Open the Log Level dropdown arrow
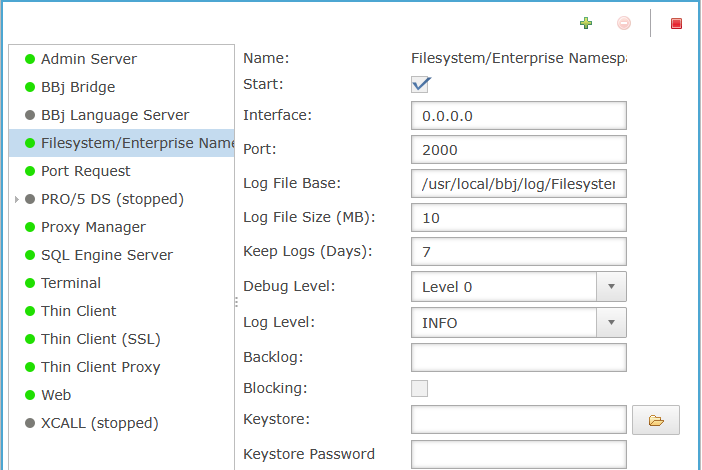Image resolution: width=702 pixels, height=470 pixels. point(611,322)
